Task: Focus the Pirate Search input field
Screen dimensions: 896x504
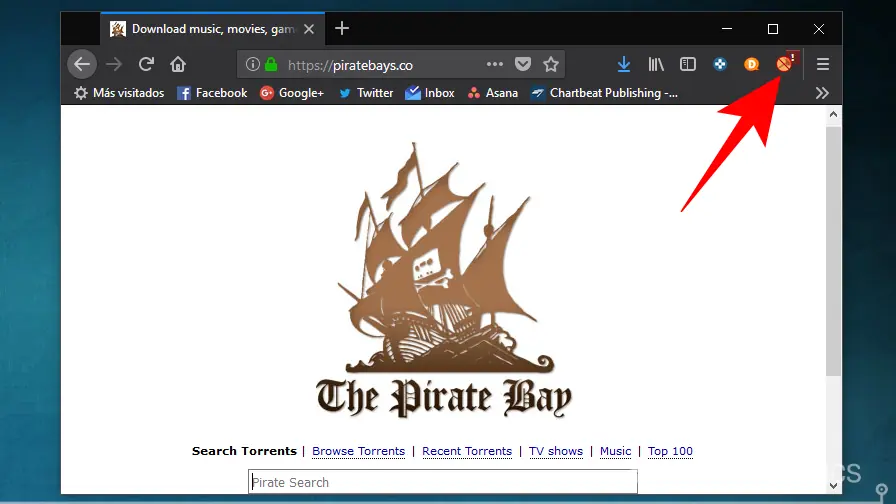Action: click(443, 482)
